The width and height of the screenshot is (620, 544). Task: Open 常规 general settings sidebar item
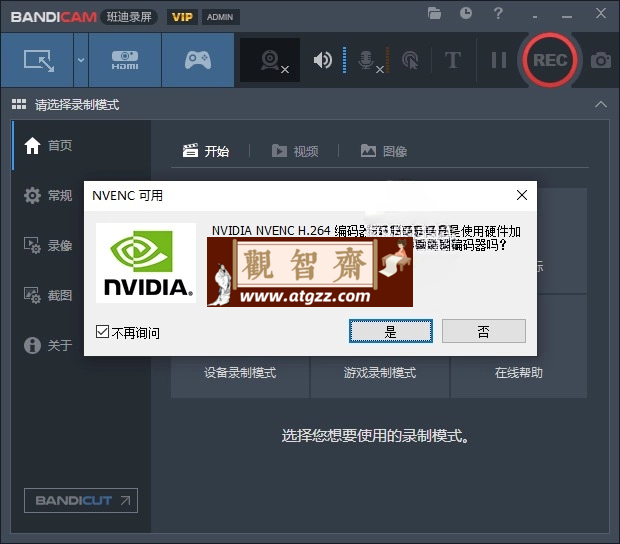point(48,195)
